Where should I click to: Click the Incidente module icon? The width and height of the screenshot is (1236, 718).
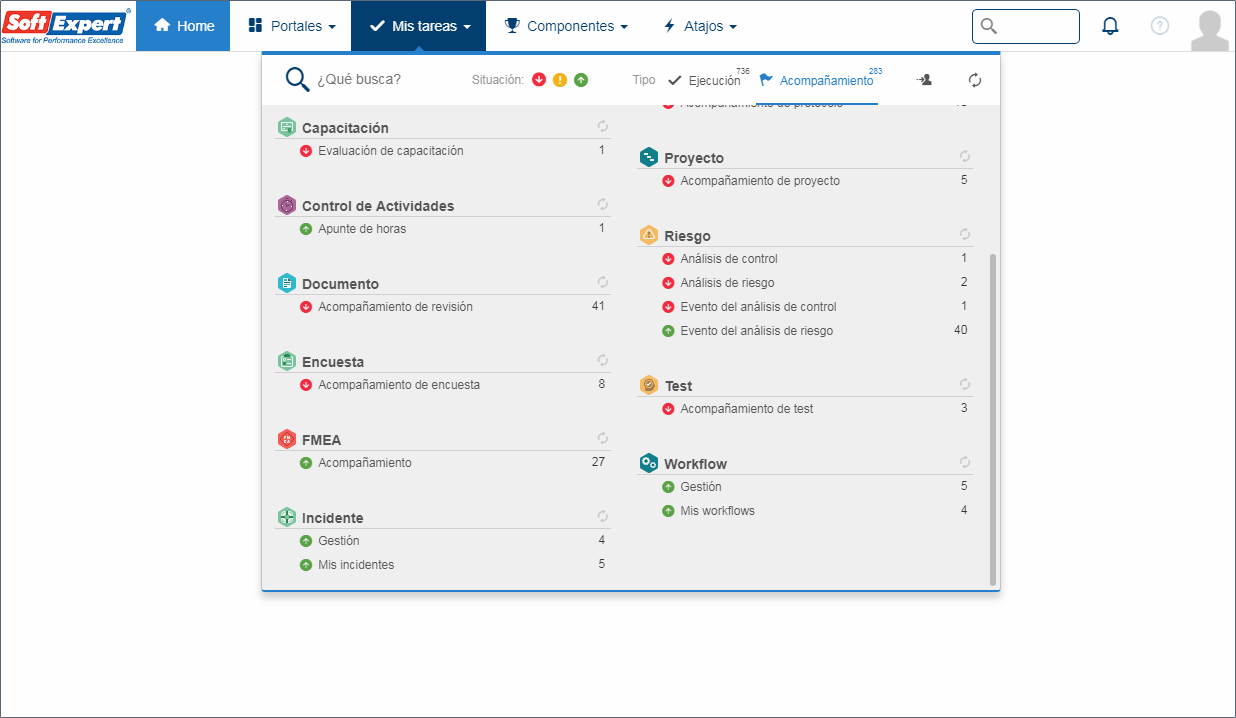coord(287,517)
